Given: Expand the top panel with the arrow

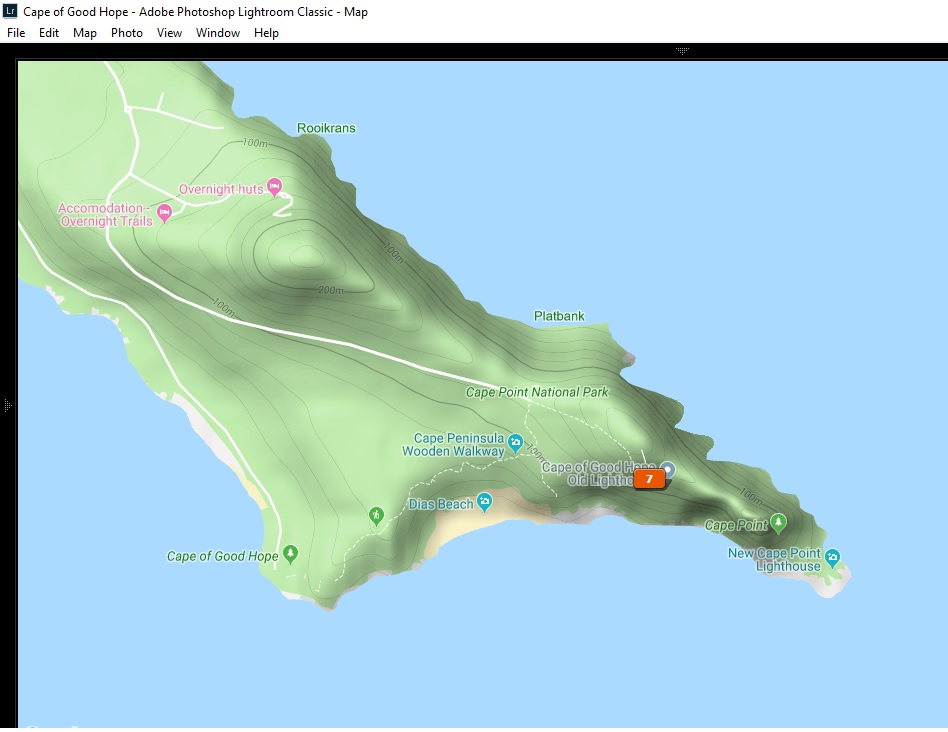Looking at the screenshot, I should click(x=682, y=51).
